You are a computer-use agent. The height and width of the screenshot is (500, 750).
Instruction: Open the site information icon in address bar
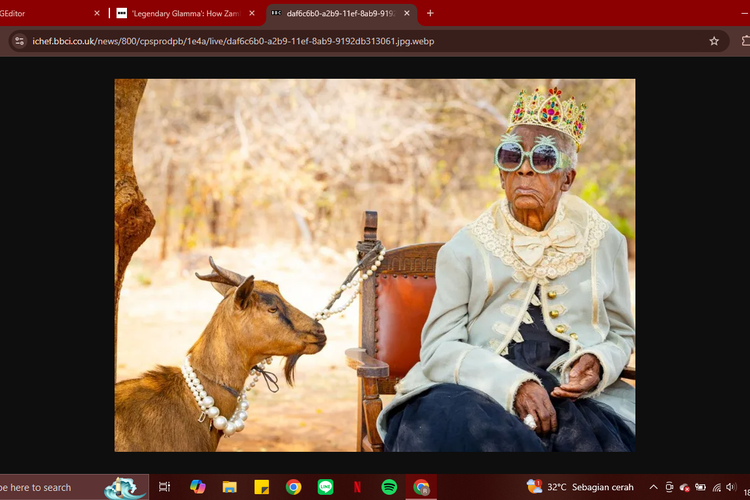(x=18, y=41)
